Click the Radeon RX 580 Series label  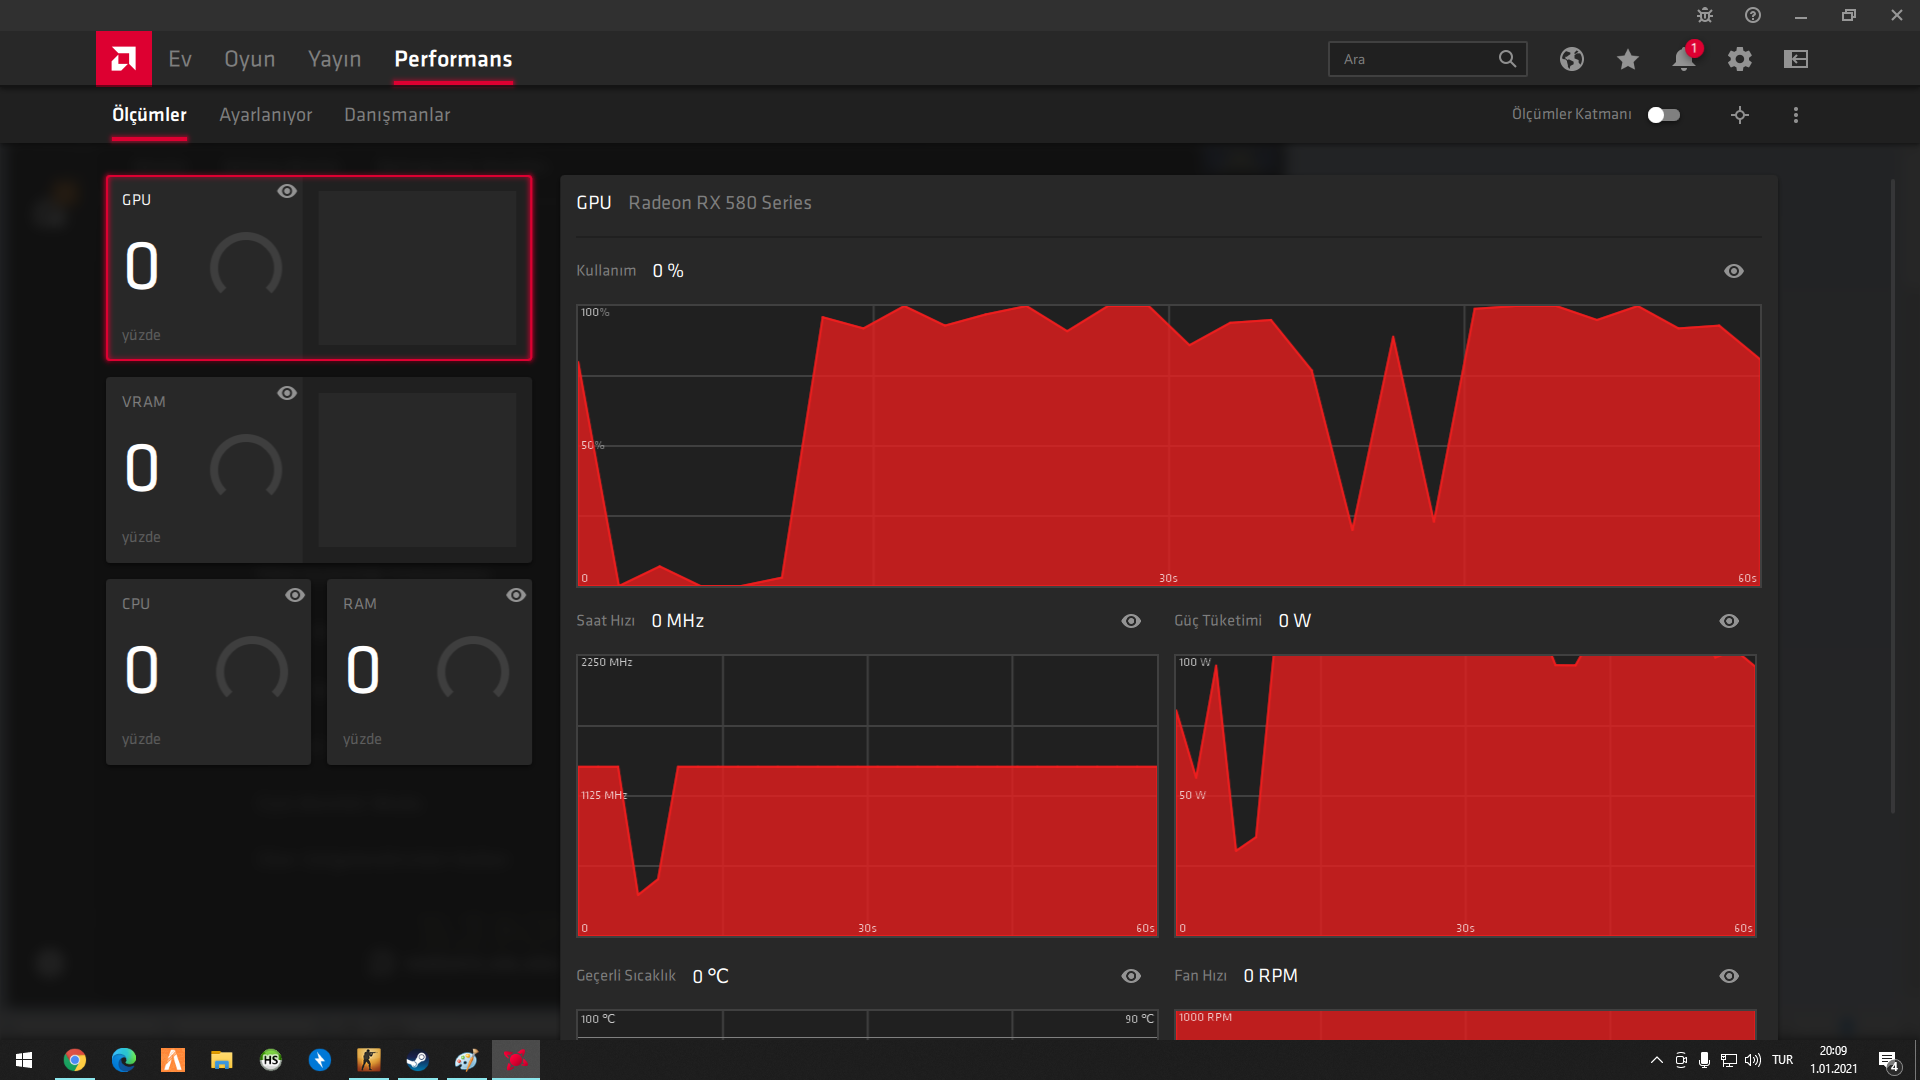(720, 203)
